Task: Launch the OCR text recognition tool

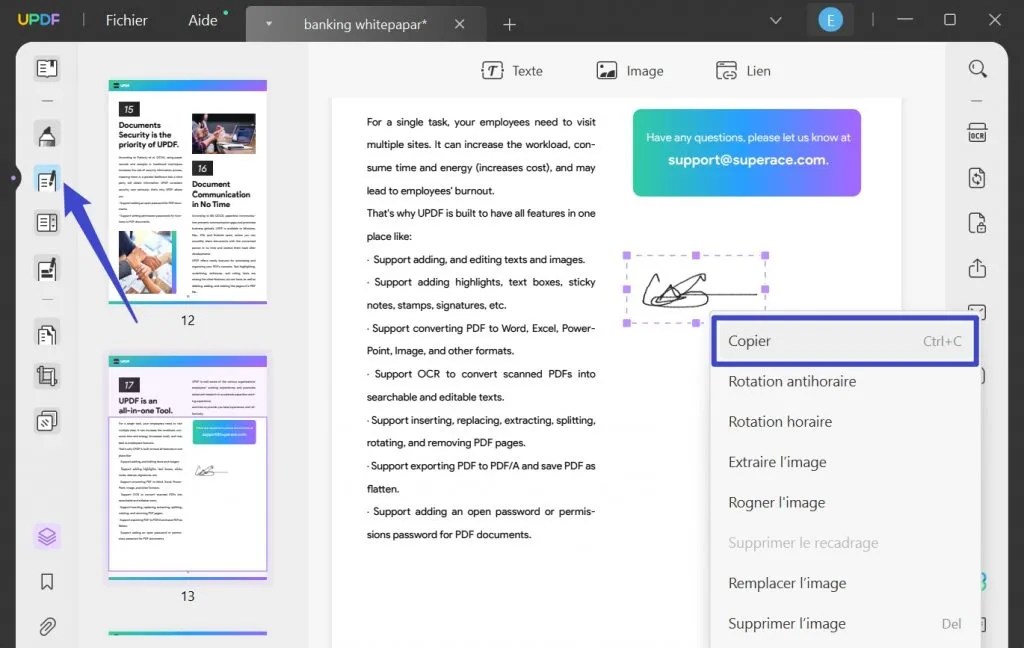Action: click(x=978, y=131)
